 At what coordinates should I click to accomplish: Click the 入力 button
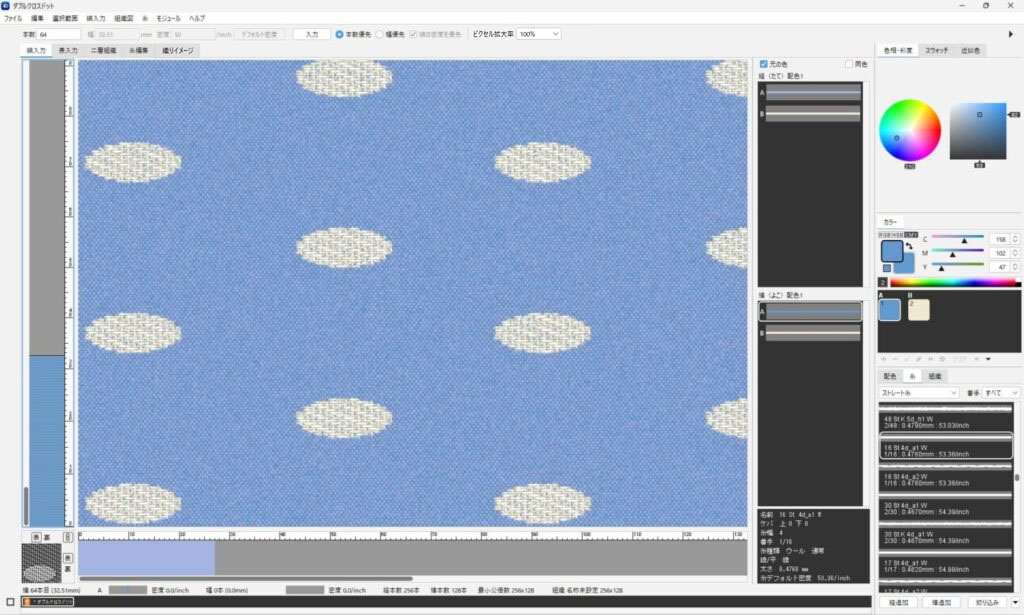311,34
